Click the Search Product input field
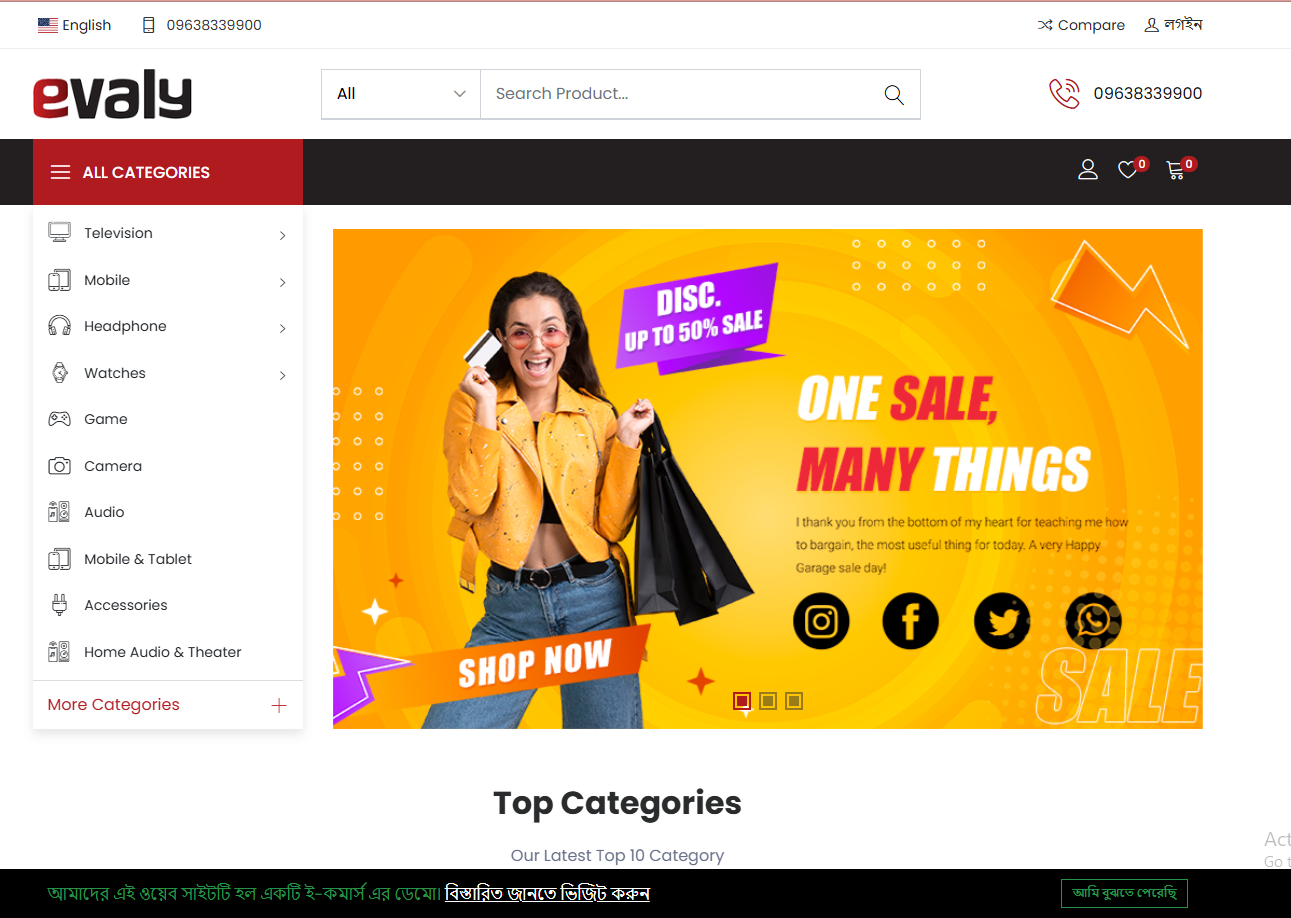The image size is (1291, 918). click(x=680, y=94)
